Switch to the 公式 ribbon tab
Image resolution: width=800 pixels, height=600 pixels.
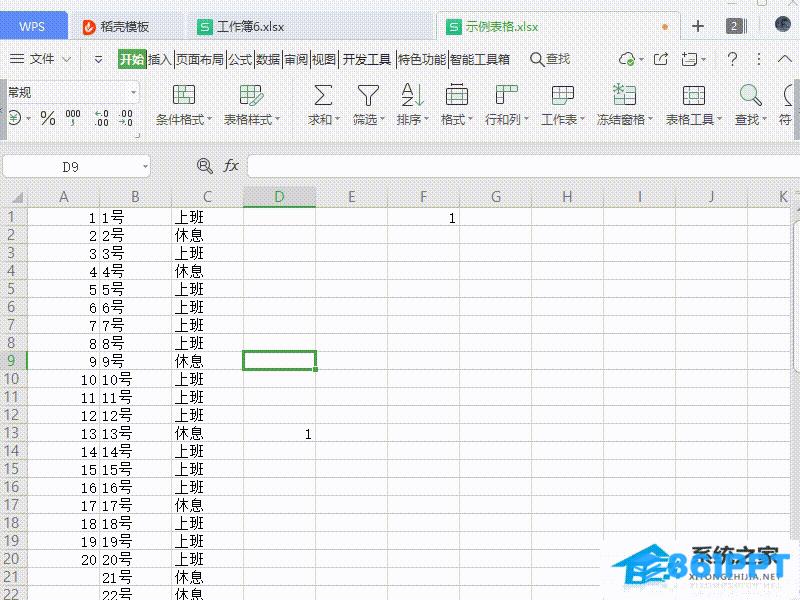pyautogui.click(x=240, y=59)
